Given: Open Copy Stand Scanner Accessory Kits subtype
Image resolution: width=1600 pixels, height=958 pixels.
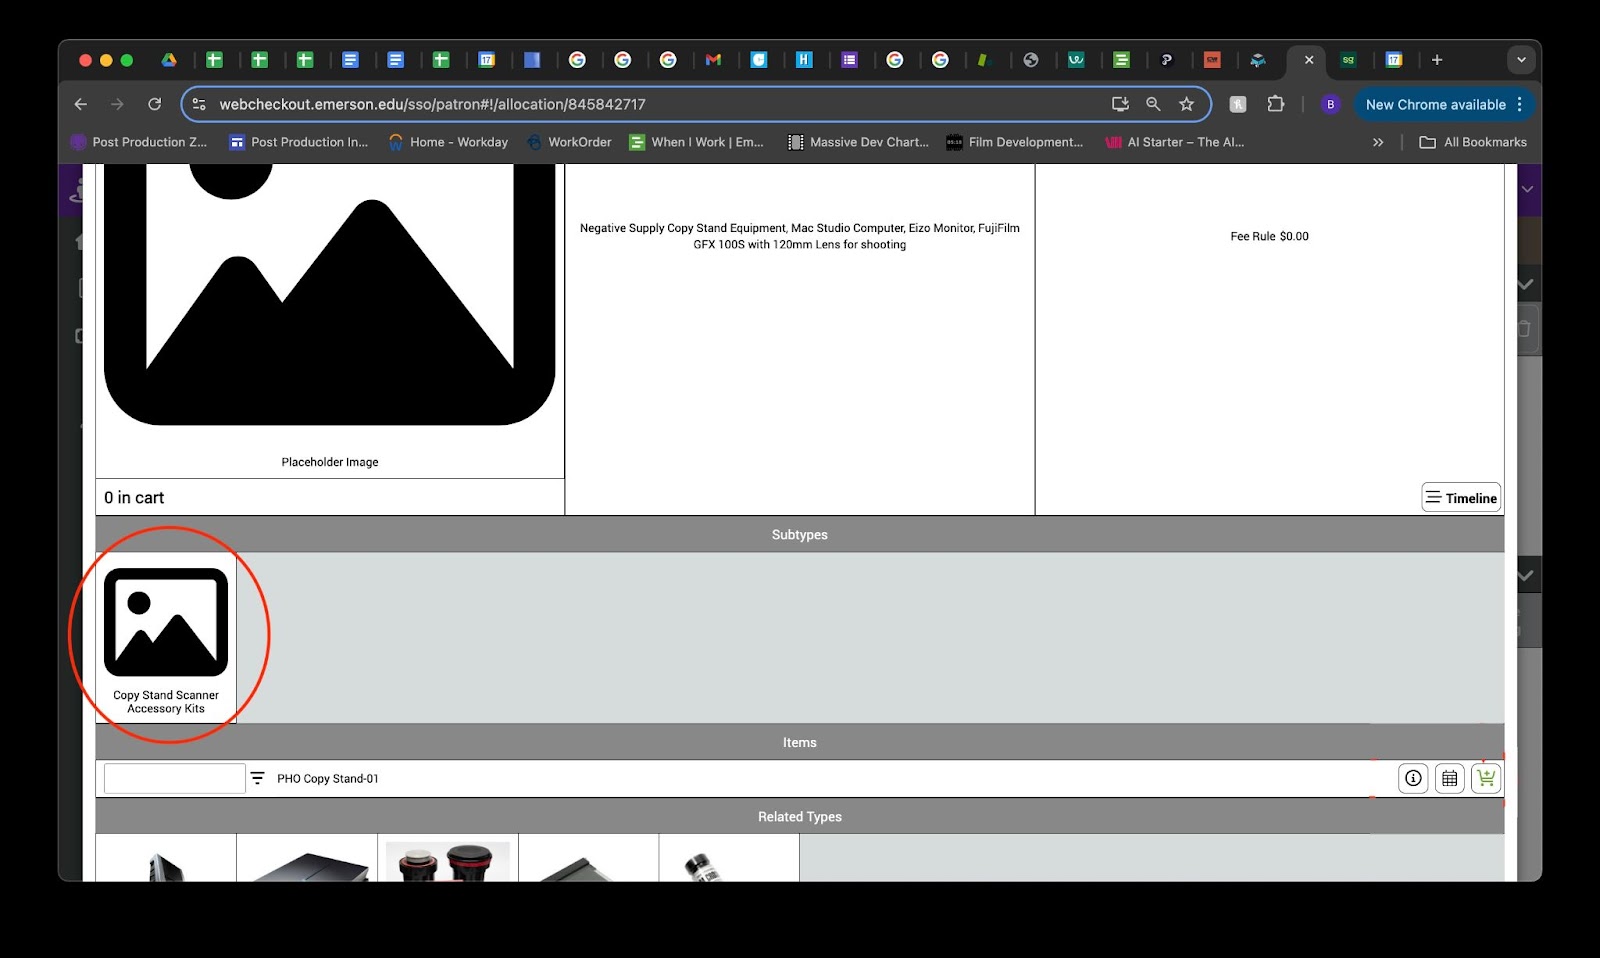Looking at the screenshot, I should (x=166, y=637).
